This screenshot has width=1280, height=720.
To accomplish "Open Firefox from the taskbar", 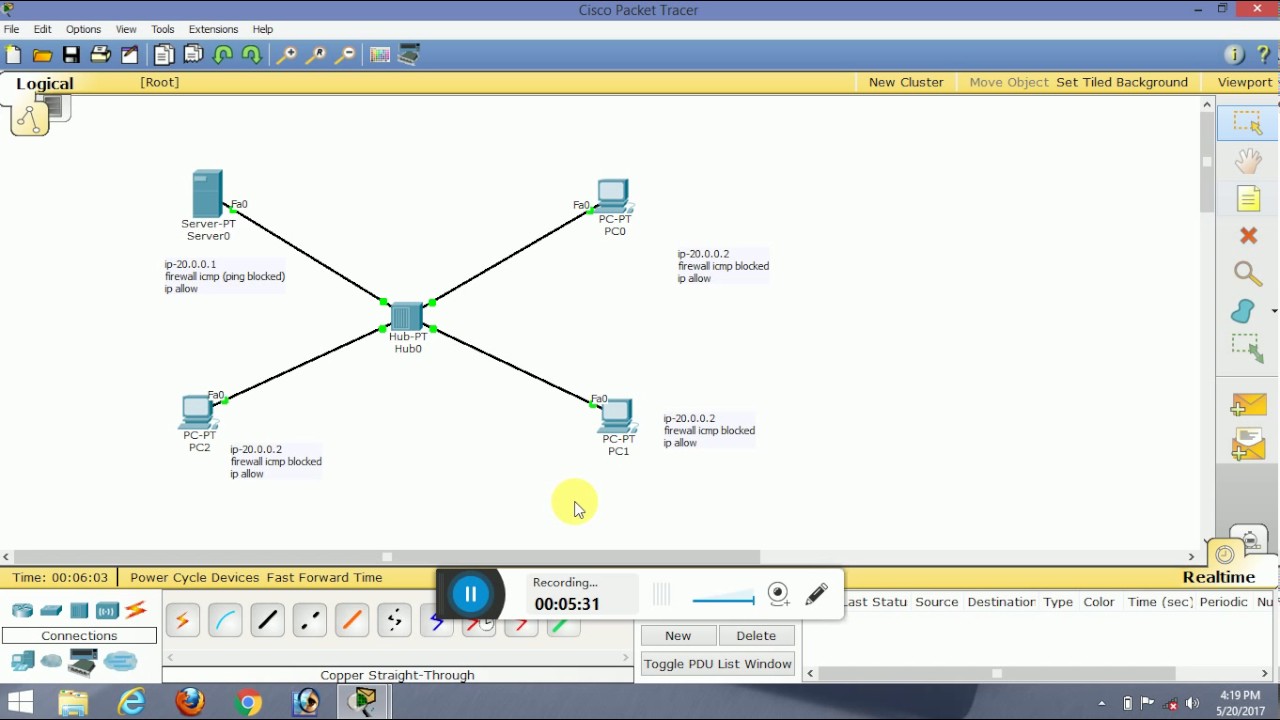I will [190, 702].
